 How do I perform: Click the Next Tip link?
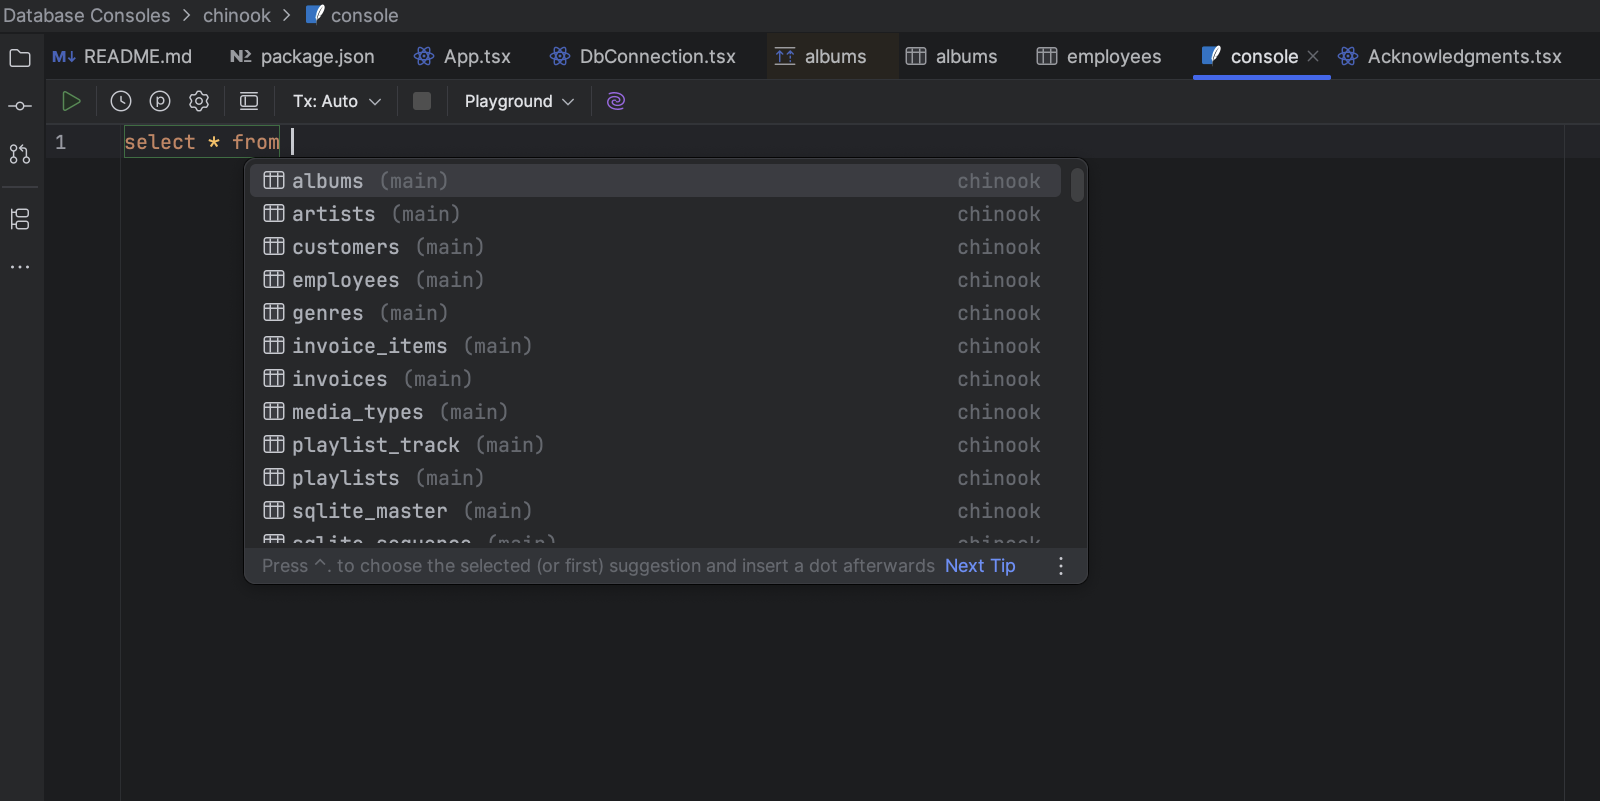tap(980, 566)
